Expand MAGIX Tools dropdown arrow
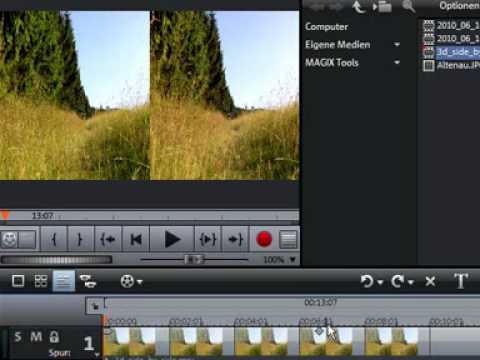 [397, 62]
